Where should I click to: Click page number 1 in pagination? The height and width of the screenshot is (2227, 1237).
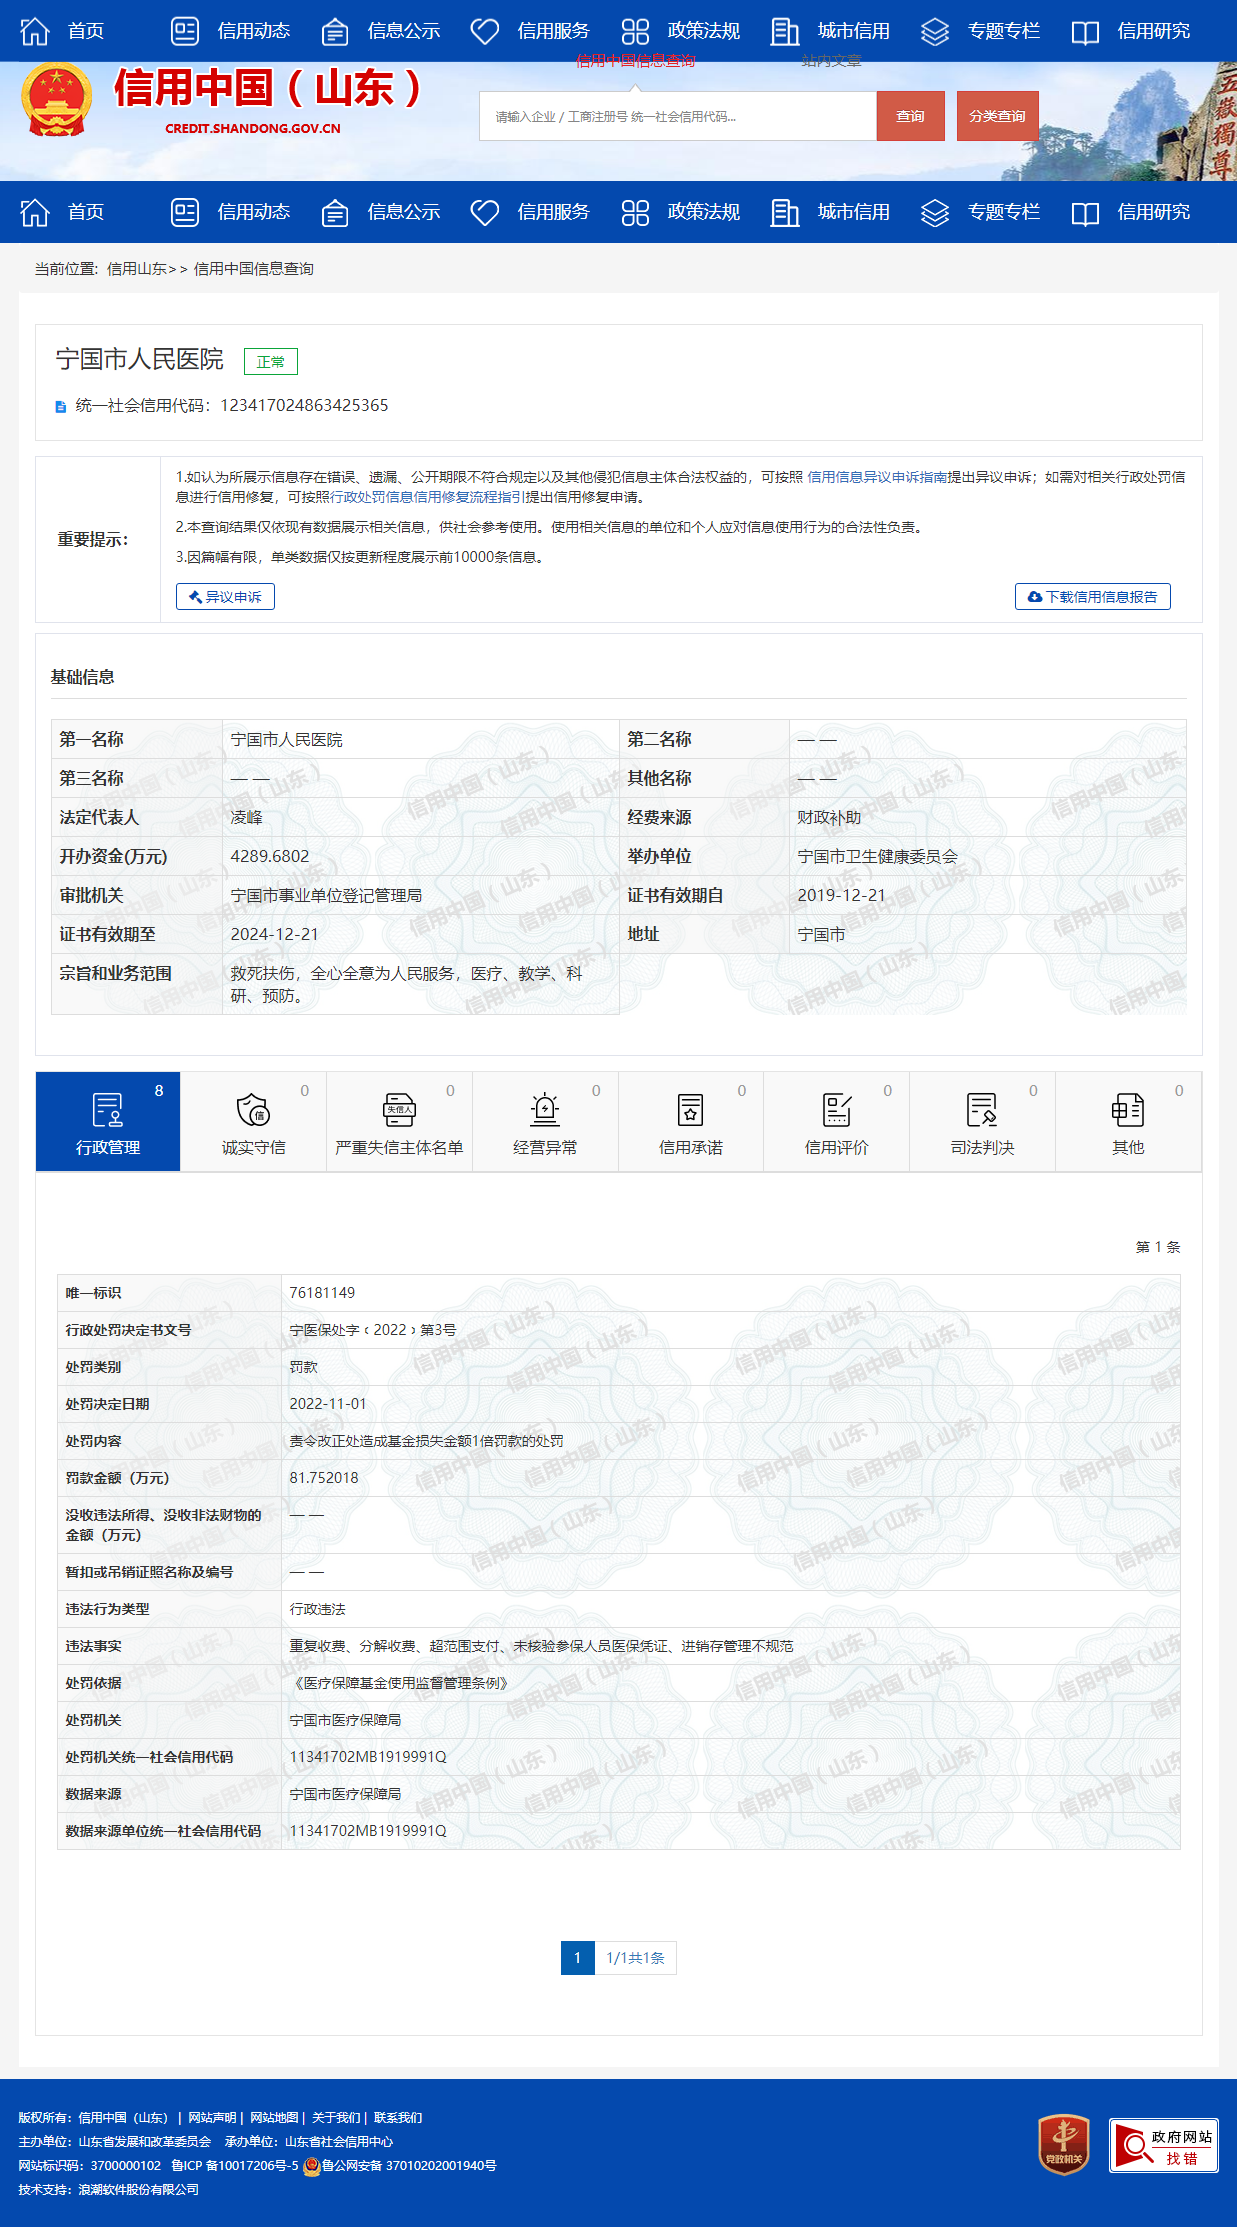click(x=577, y=1958)
